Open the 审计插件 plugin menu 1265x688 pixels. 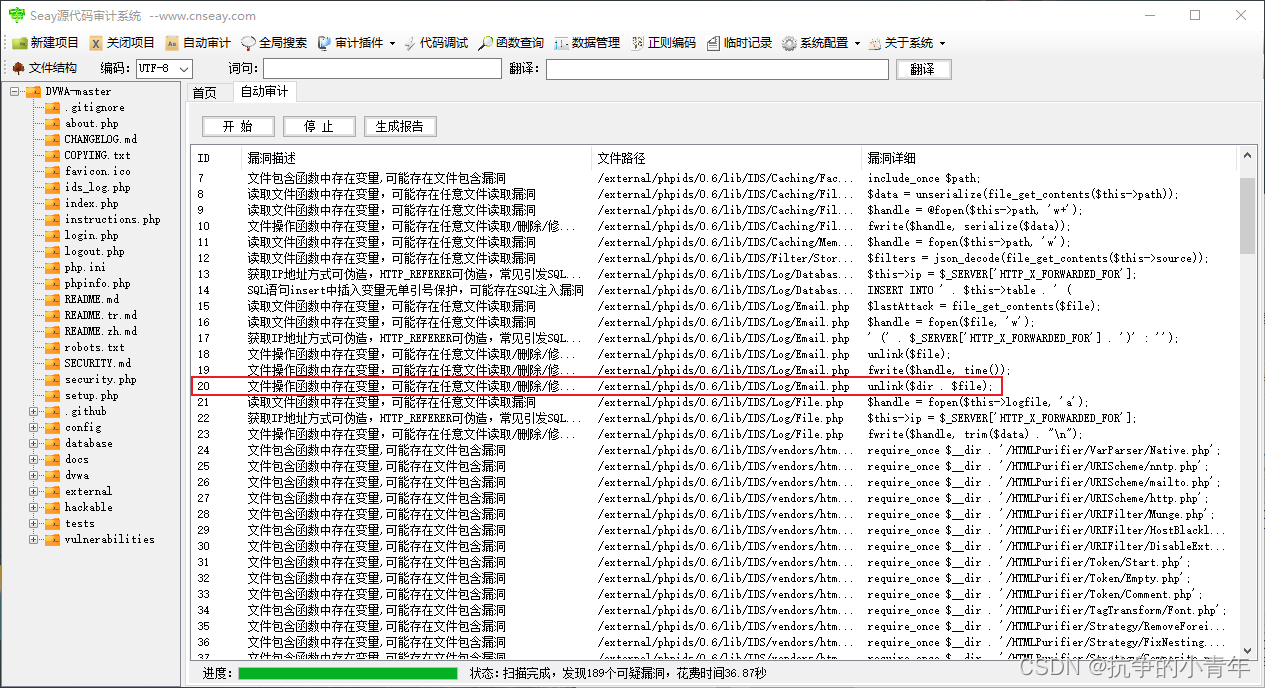point(356,43)
